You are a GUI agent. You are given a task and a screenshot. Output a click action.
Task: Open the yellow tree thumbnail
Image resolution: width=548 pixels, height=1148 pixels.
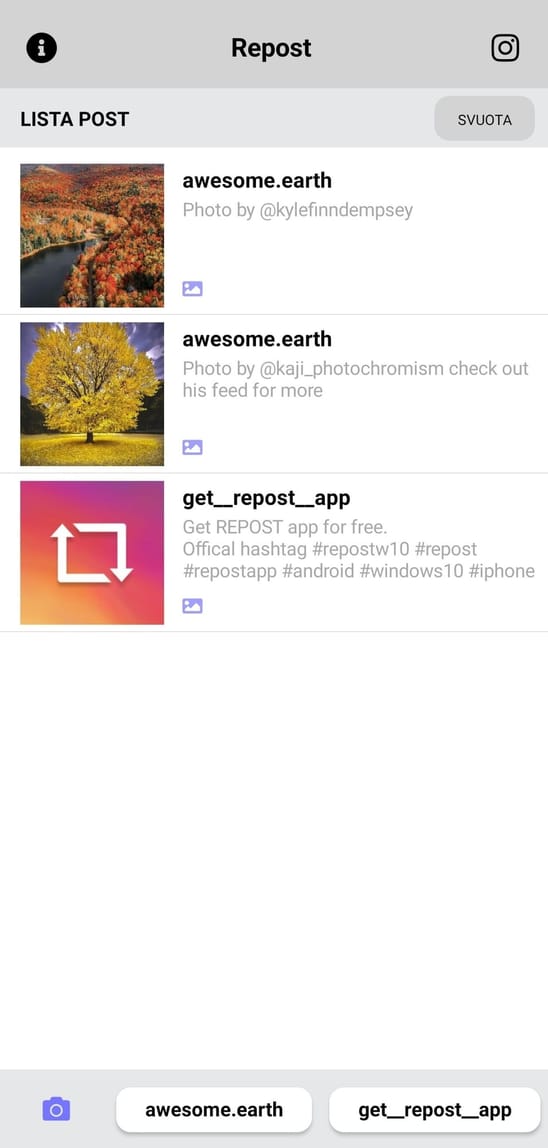(x=92, y=394)
